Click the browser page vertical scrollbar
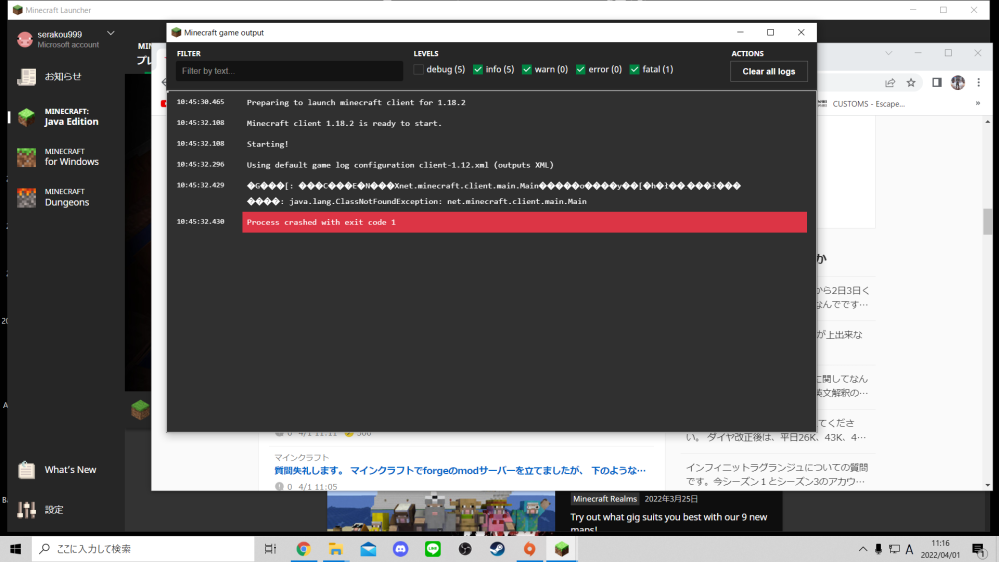 pyautogui.click(x=988, y=223)
